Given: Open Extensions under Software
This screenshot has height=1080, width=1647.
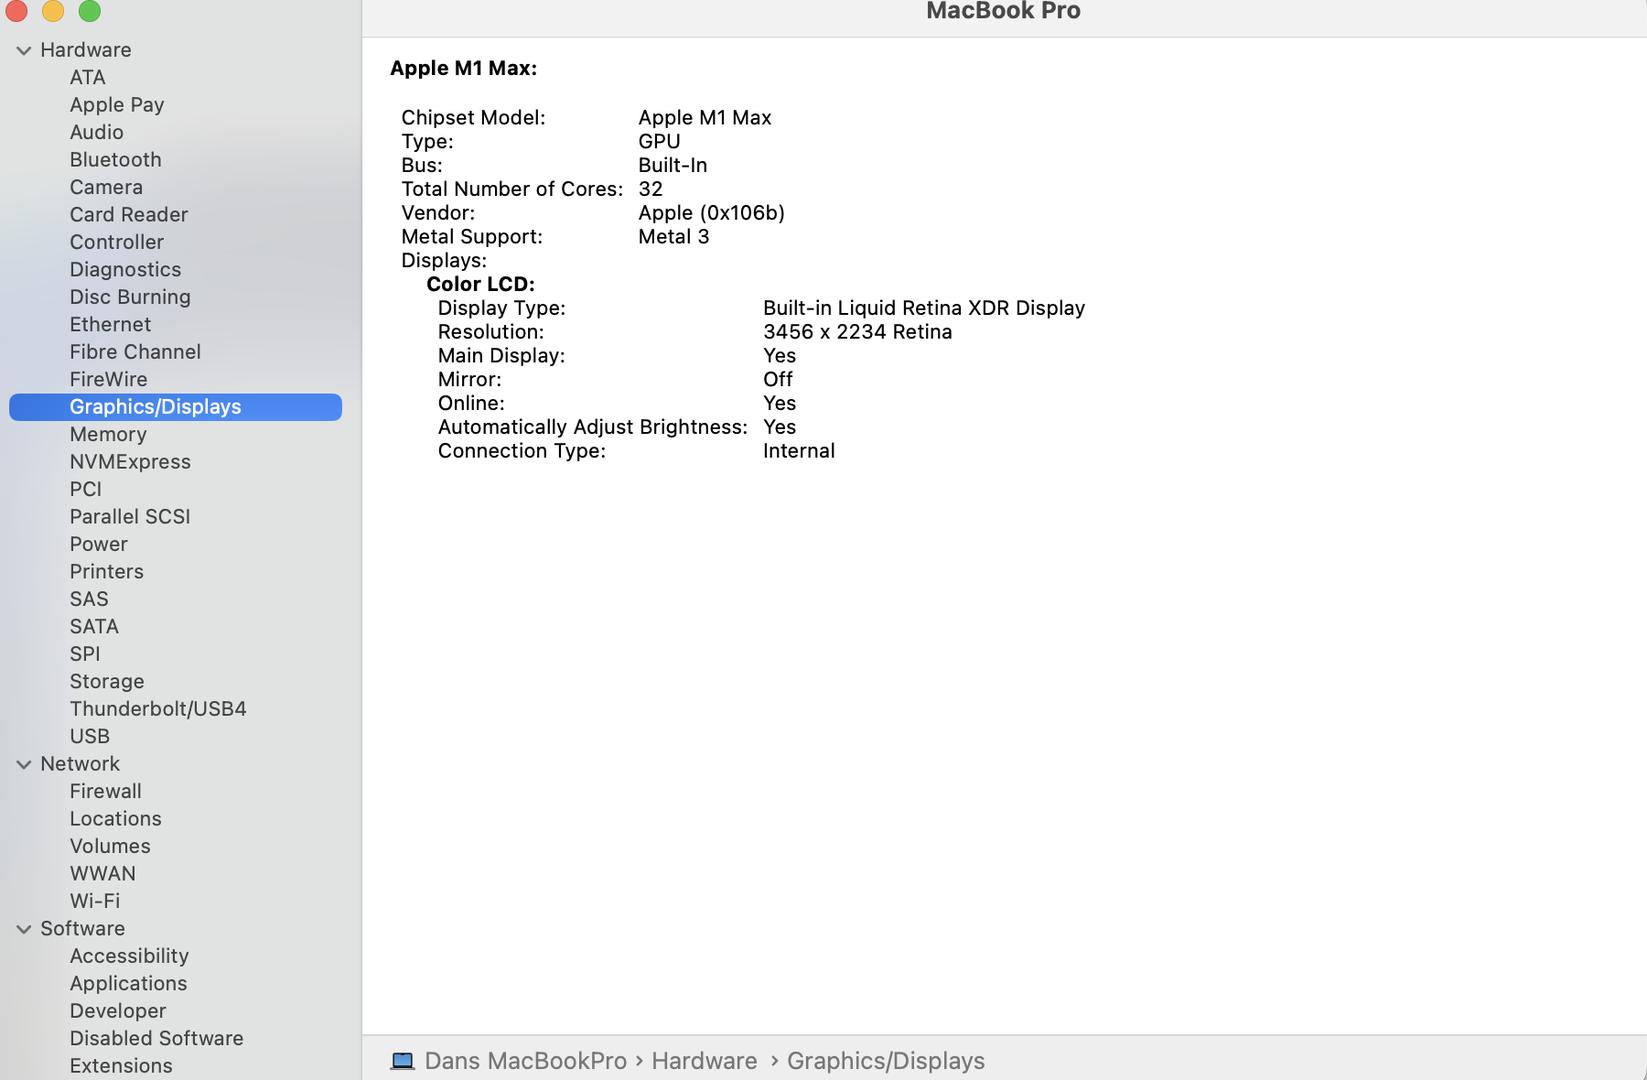Looking at the screenshot, I should 121,1066.
